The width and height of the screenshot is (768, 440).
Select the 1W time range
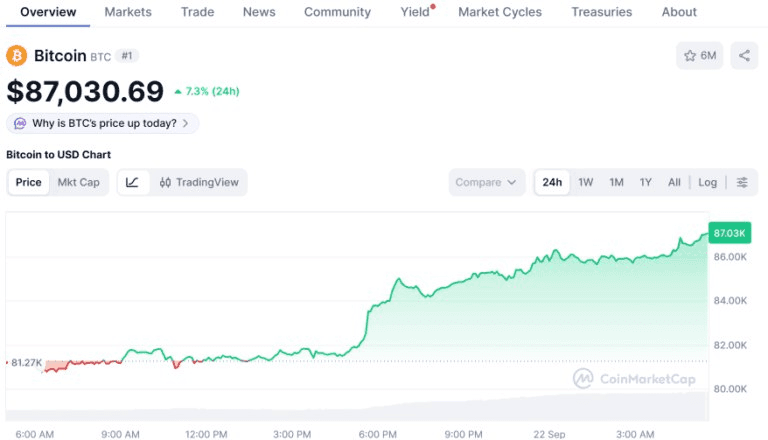point(585,182)
